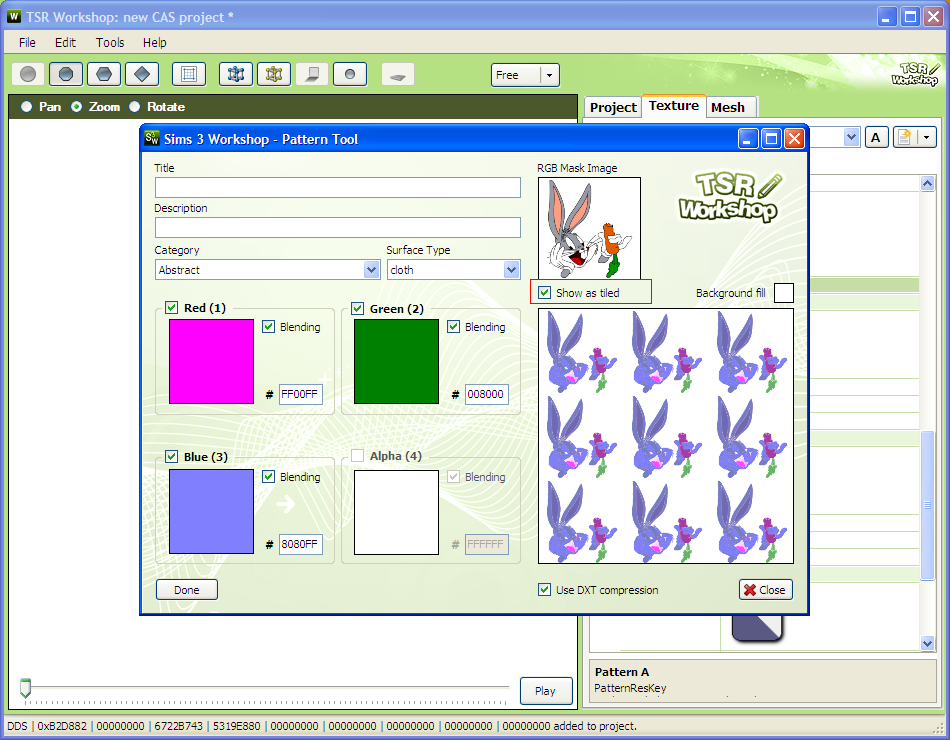Click the new document icon in the Texture panel
The height and width of the screenshot is (740, 950).
click(x=905, y=138)
